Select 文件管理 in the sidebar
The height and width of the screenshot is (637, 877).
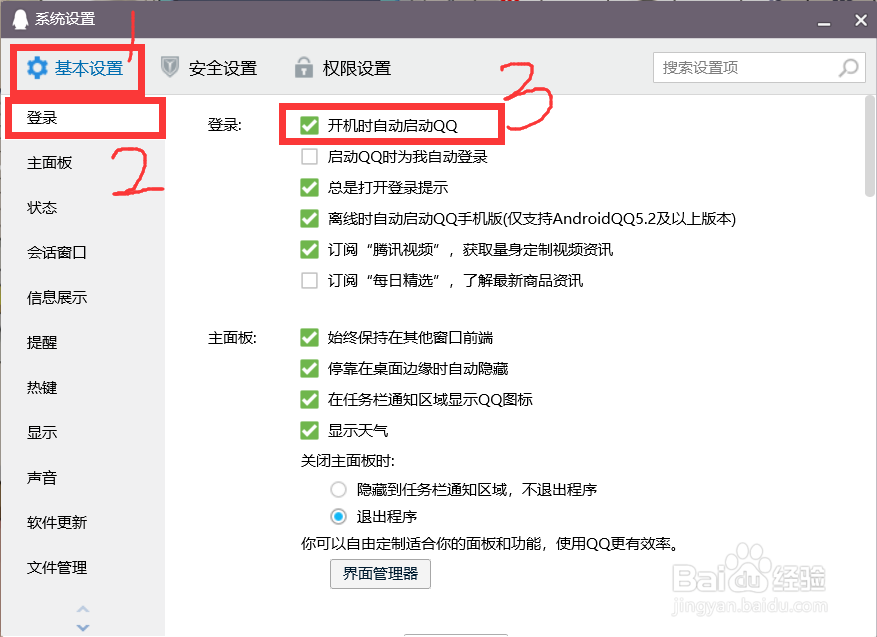pyautogui.click(x=83, y=568)
